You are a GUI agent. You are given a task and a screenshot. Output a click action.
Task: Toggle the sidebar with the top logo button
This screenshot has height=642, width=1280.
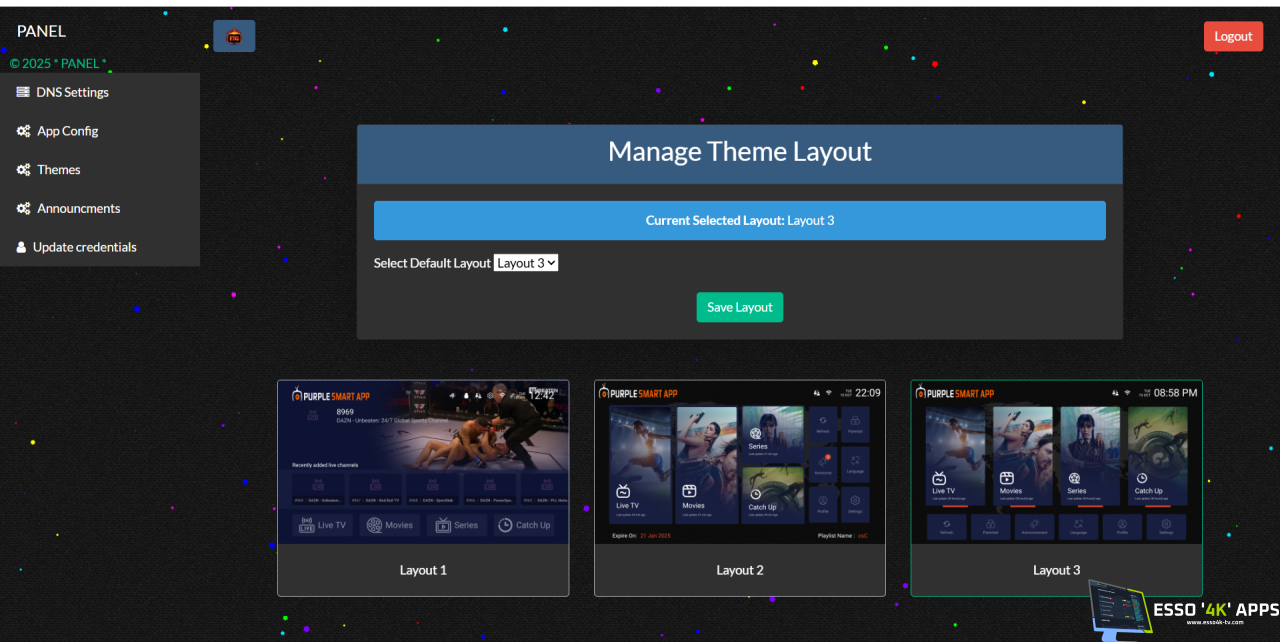[234, 36]
